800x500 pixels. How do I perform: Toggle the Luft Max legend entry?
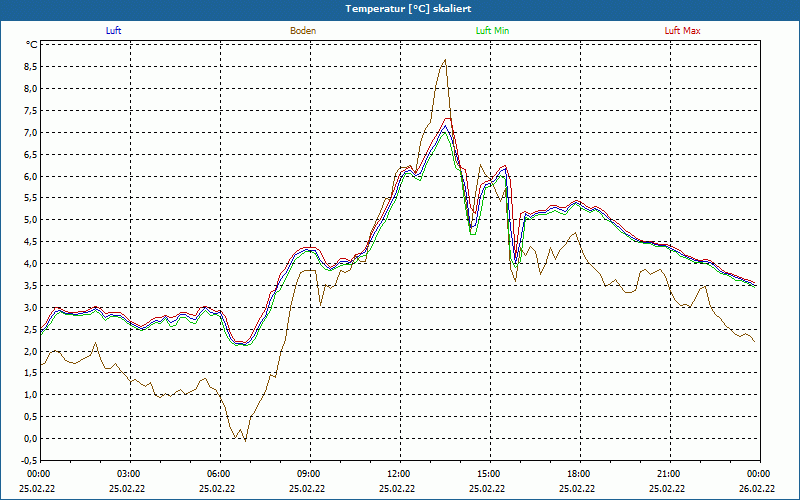683,31
